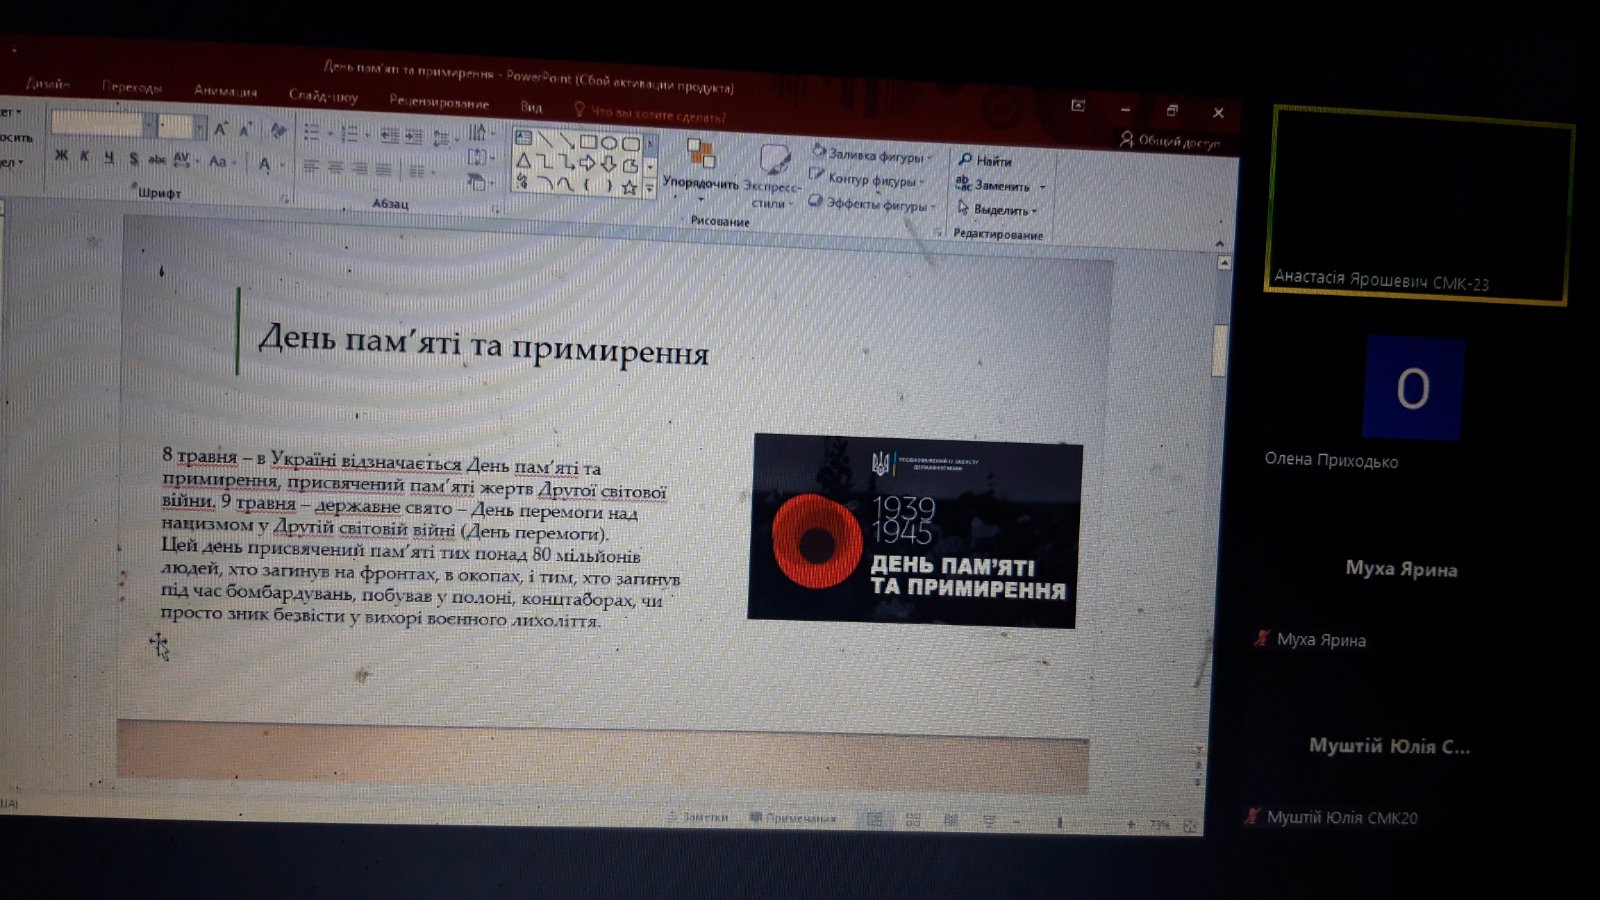Toggle italic (К) formatting
1600x900 pixels.
click(84, 156)
